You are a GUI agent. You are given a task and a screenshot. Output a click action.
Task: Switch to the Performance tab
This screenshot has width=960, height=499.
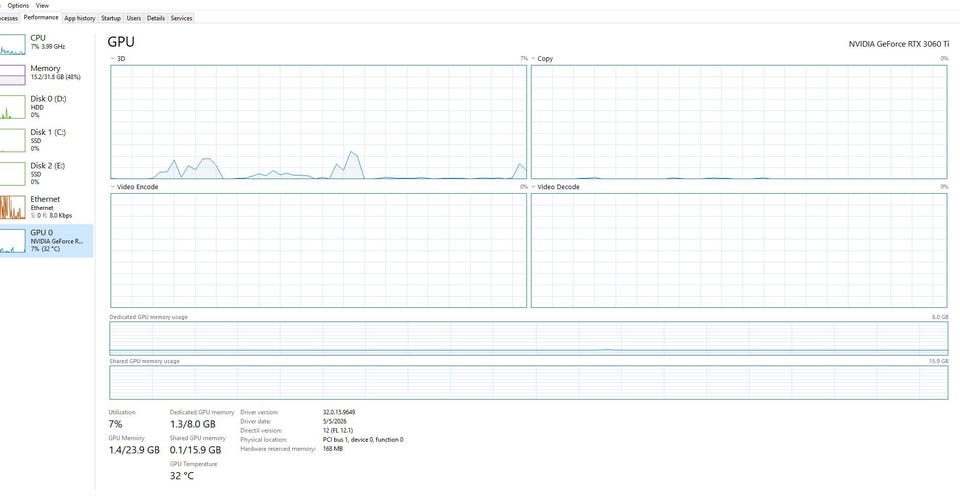[41, 18]
